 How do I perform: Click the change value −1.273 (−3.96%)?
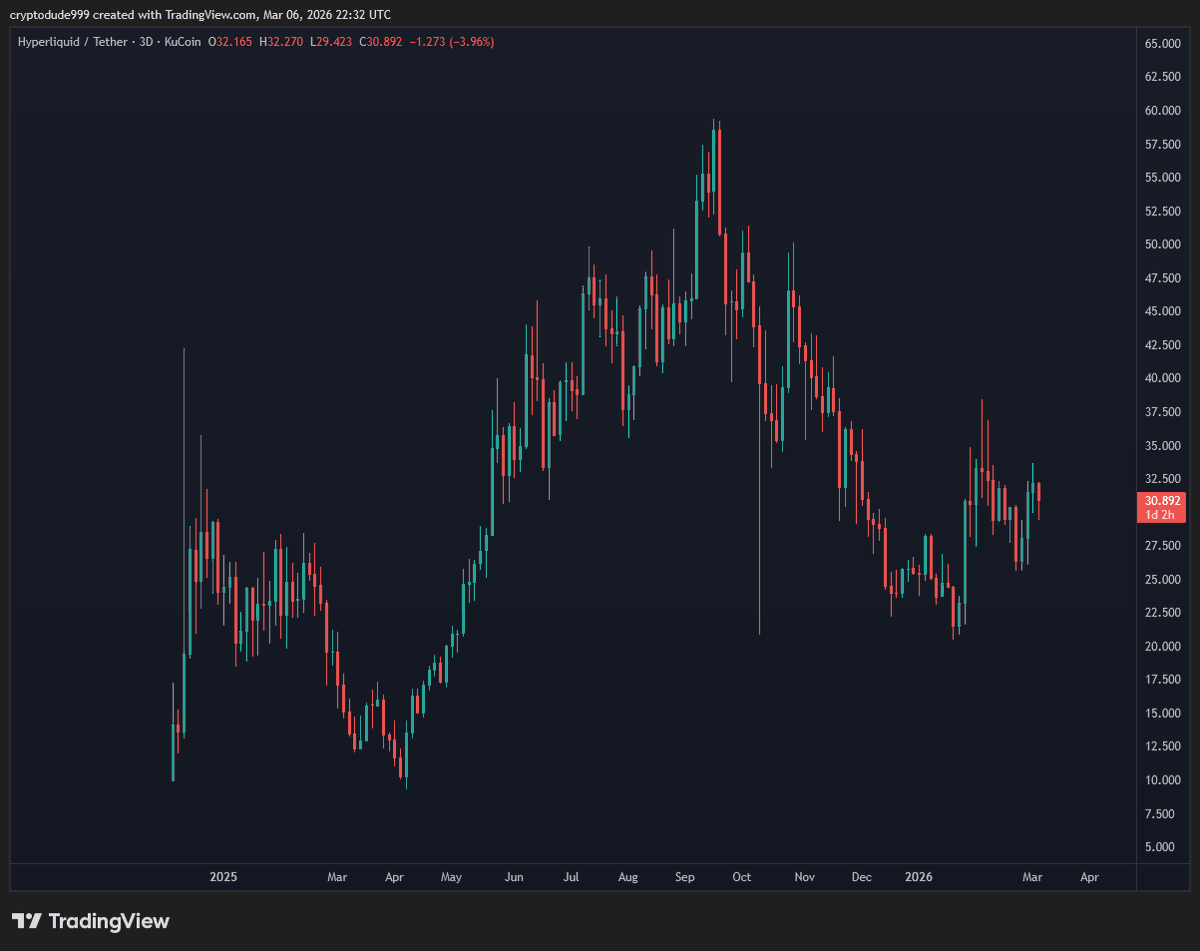452,42
